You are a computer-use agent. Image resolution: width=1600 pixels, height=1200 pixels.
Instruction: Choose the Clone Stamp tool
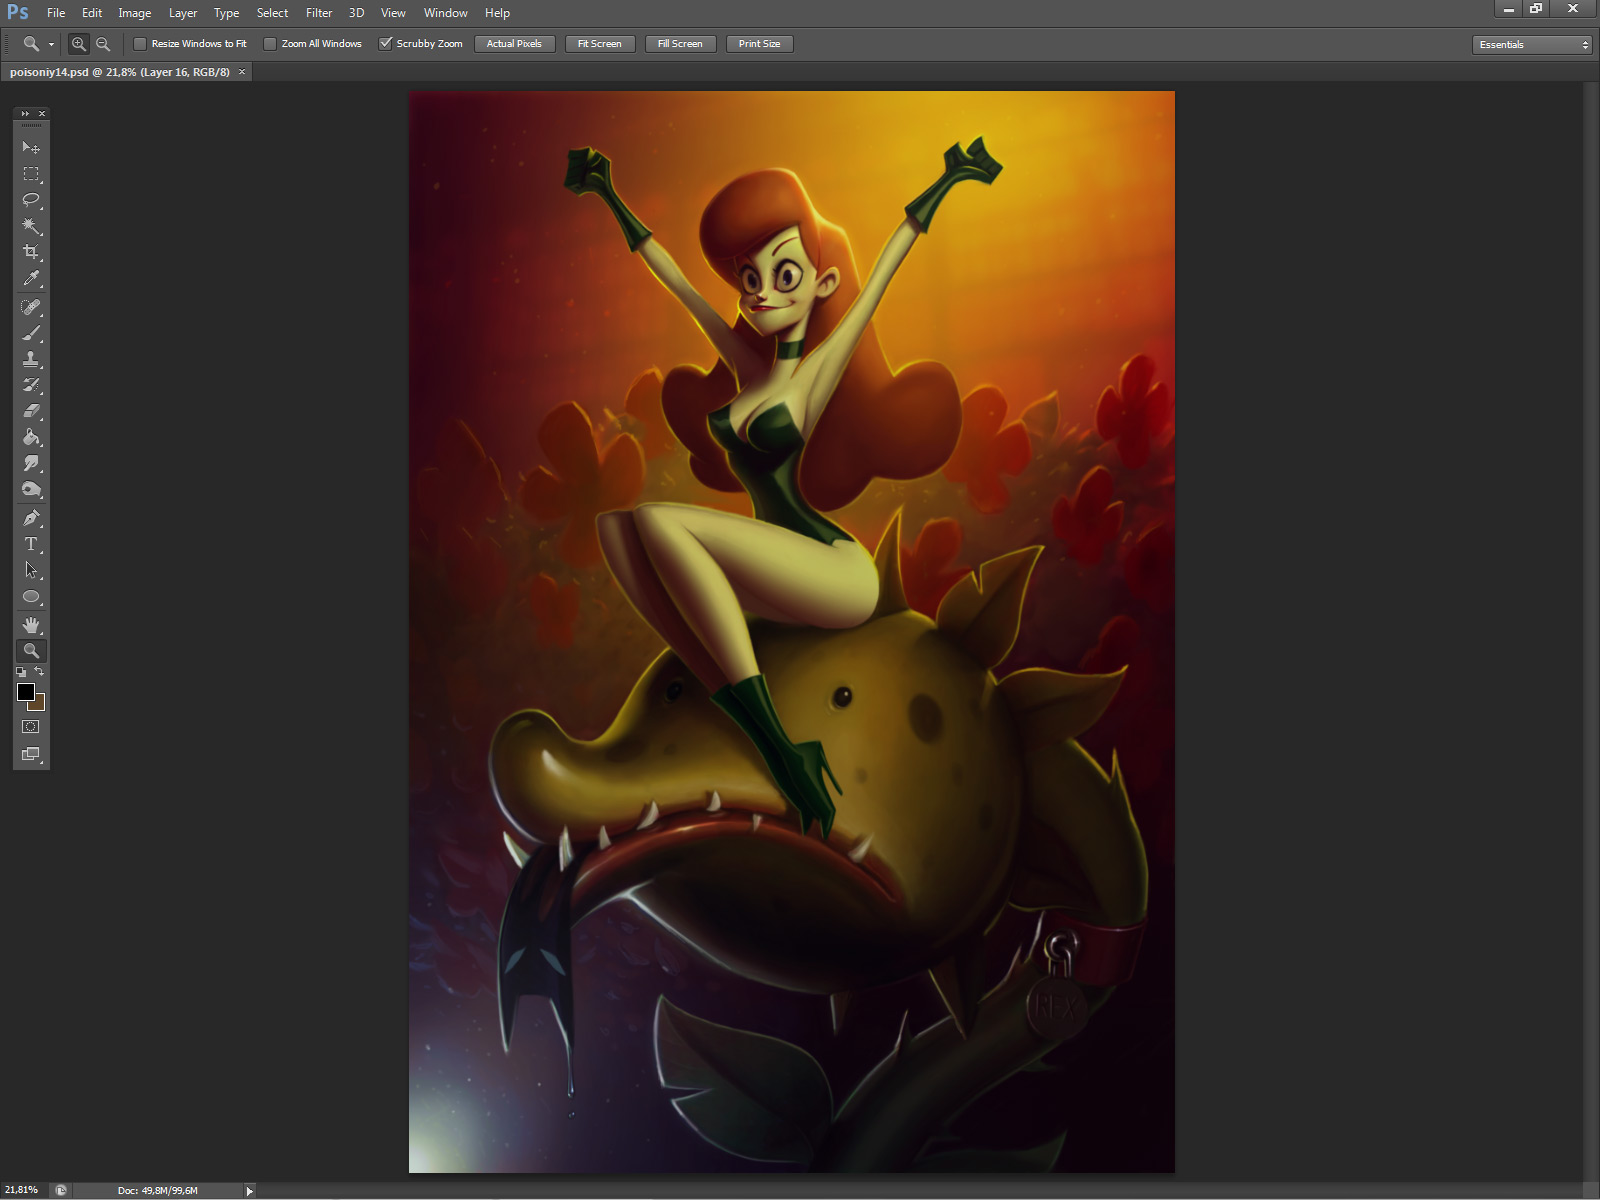click(x=31, y=359)
